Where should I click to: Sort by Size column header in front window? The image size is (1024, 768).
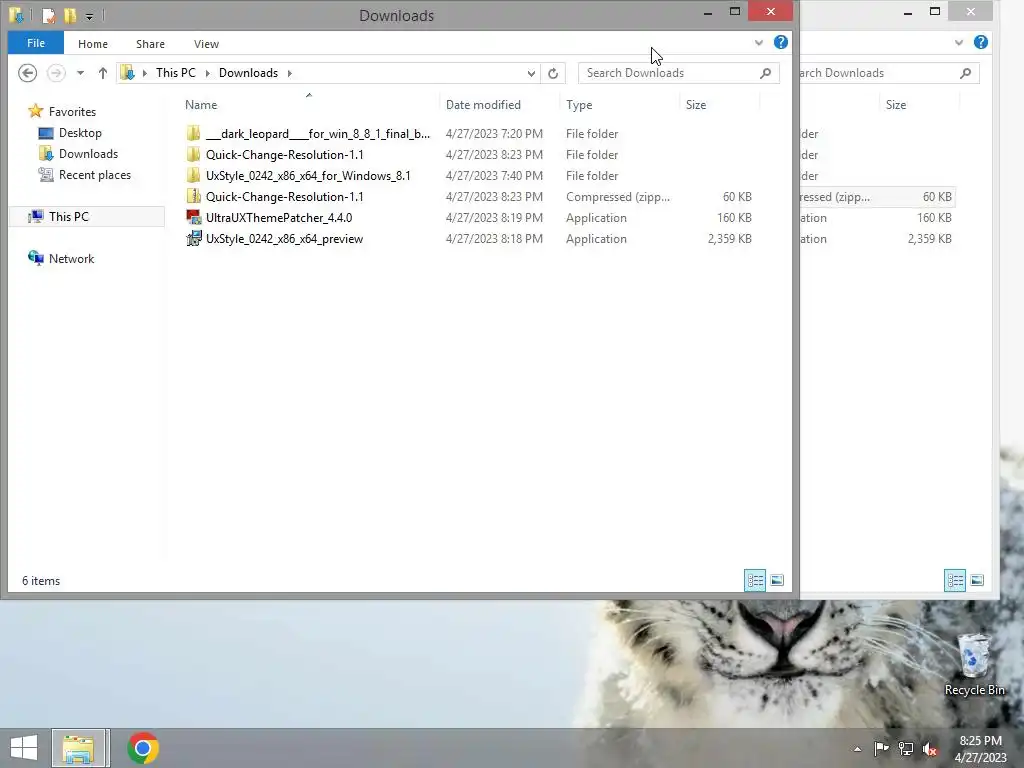(696, 104)
